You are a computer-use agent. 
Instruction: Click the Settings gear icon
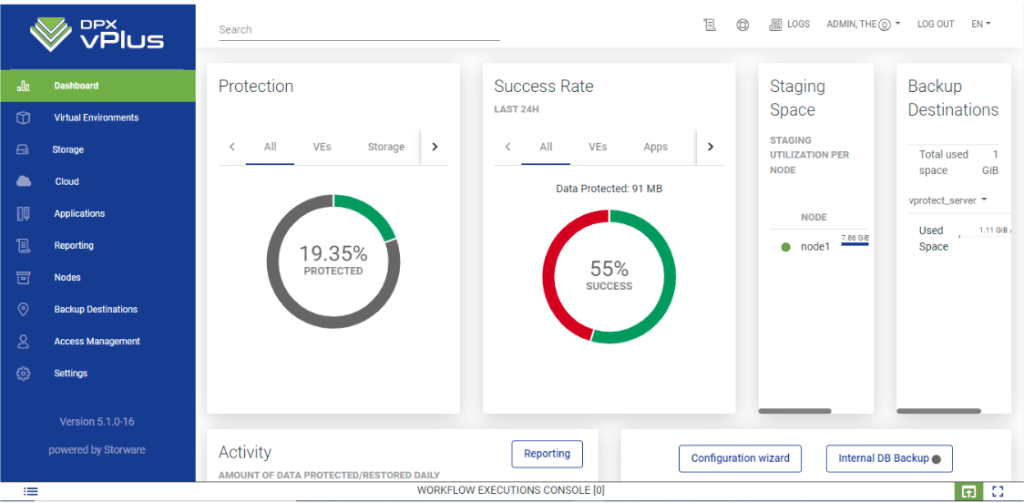point(23,374)
